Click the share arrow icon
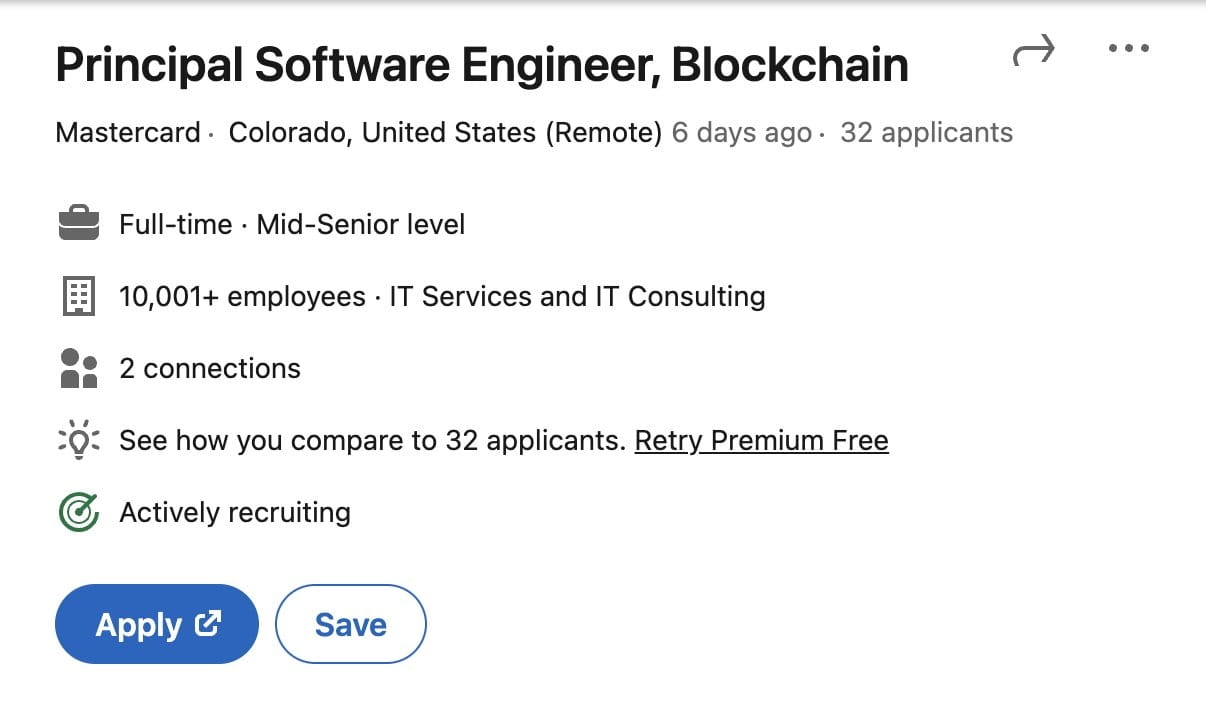 click(1034, 51)
